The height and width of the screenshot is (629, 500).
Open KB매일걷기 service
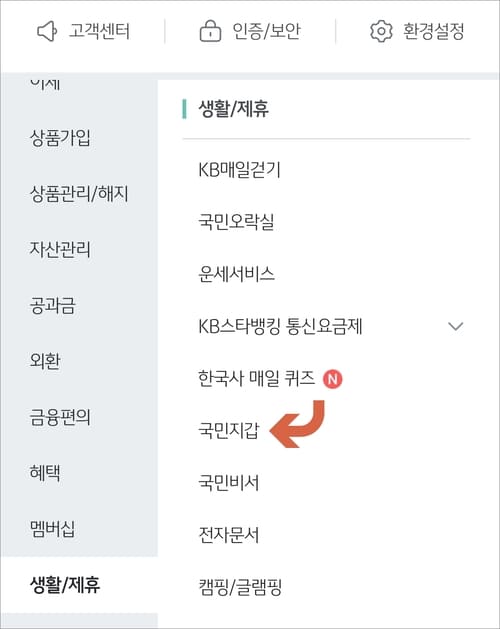pyautogui.click(x=240, y=170)
